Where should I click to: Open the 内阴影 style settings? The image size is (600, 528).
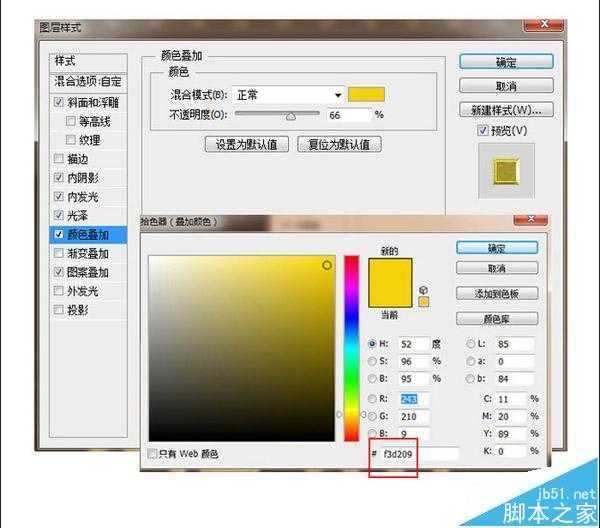[x=83, y=178]
